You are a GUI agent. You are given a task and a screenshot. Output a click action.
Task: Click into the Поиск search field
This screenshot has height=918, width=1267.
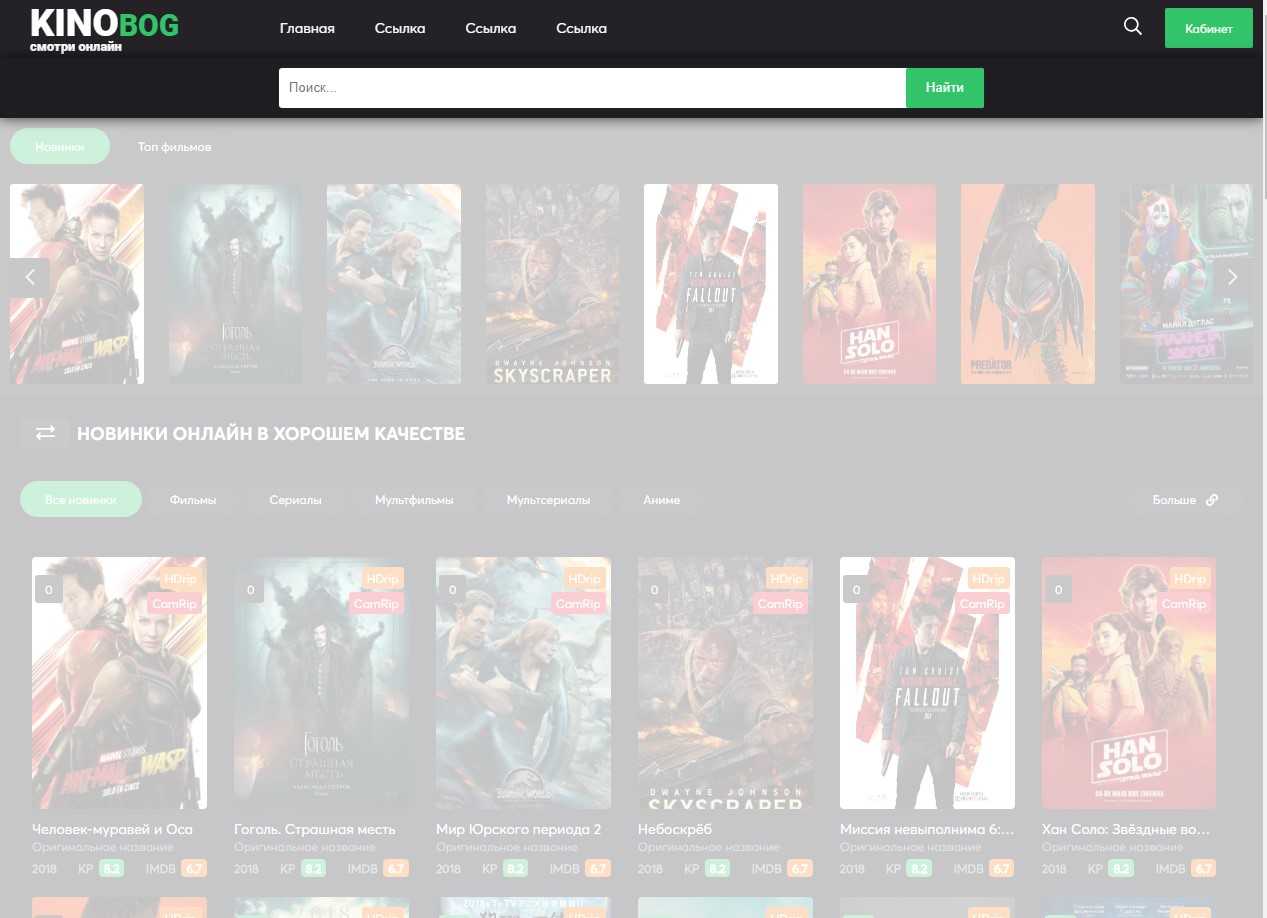592,88
